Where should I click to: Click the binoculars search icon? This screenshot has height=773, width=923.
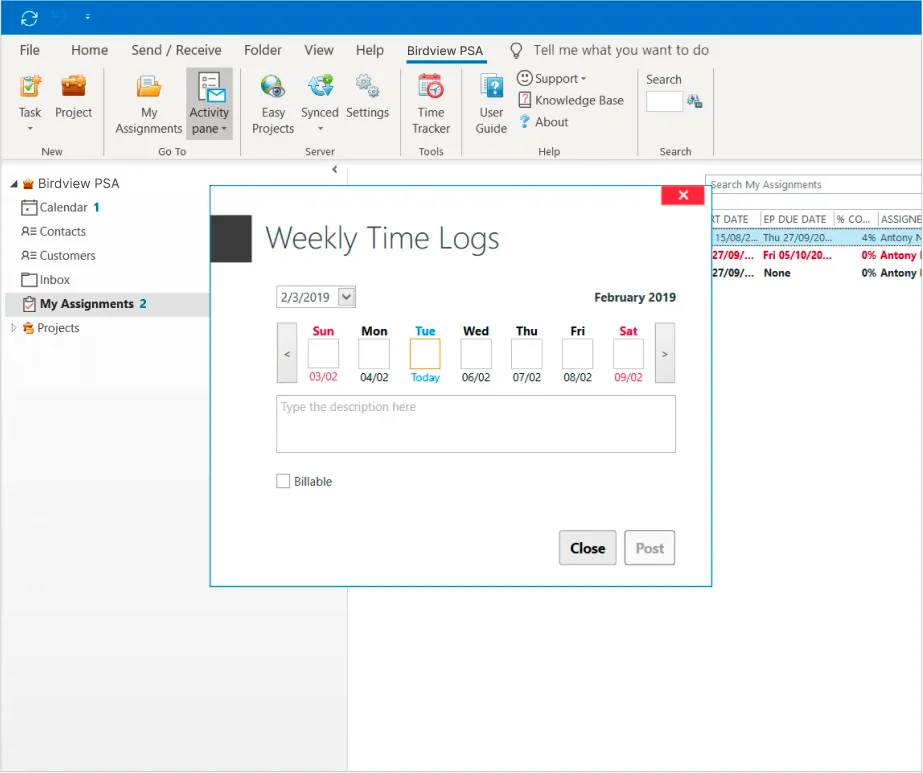tap(695, 101)
